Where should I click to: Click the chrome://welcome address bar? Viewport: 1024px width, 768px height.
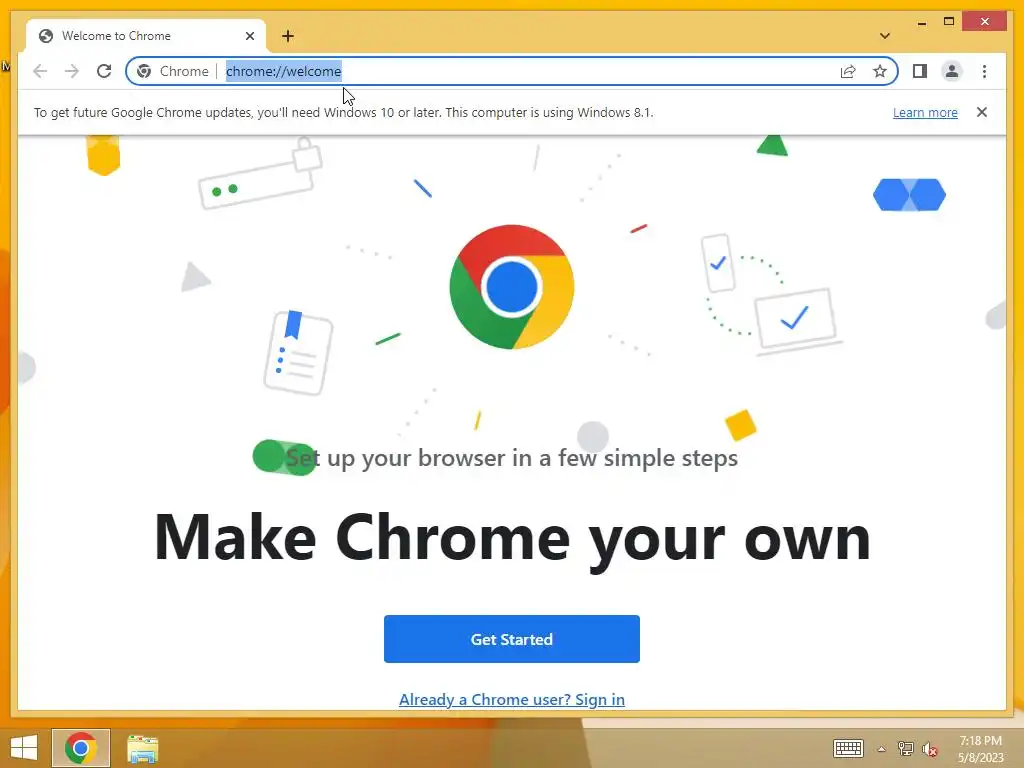pos(511,71)
